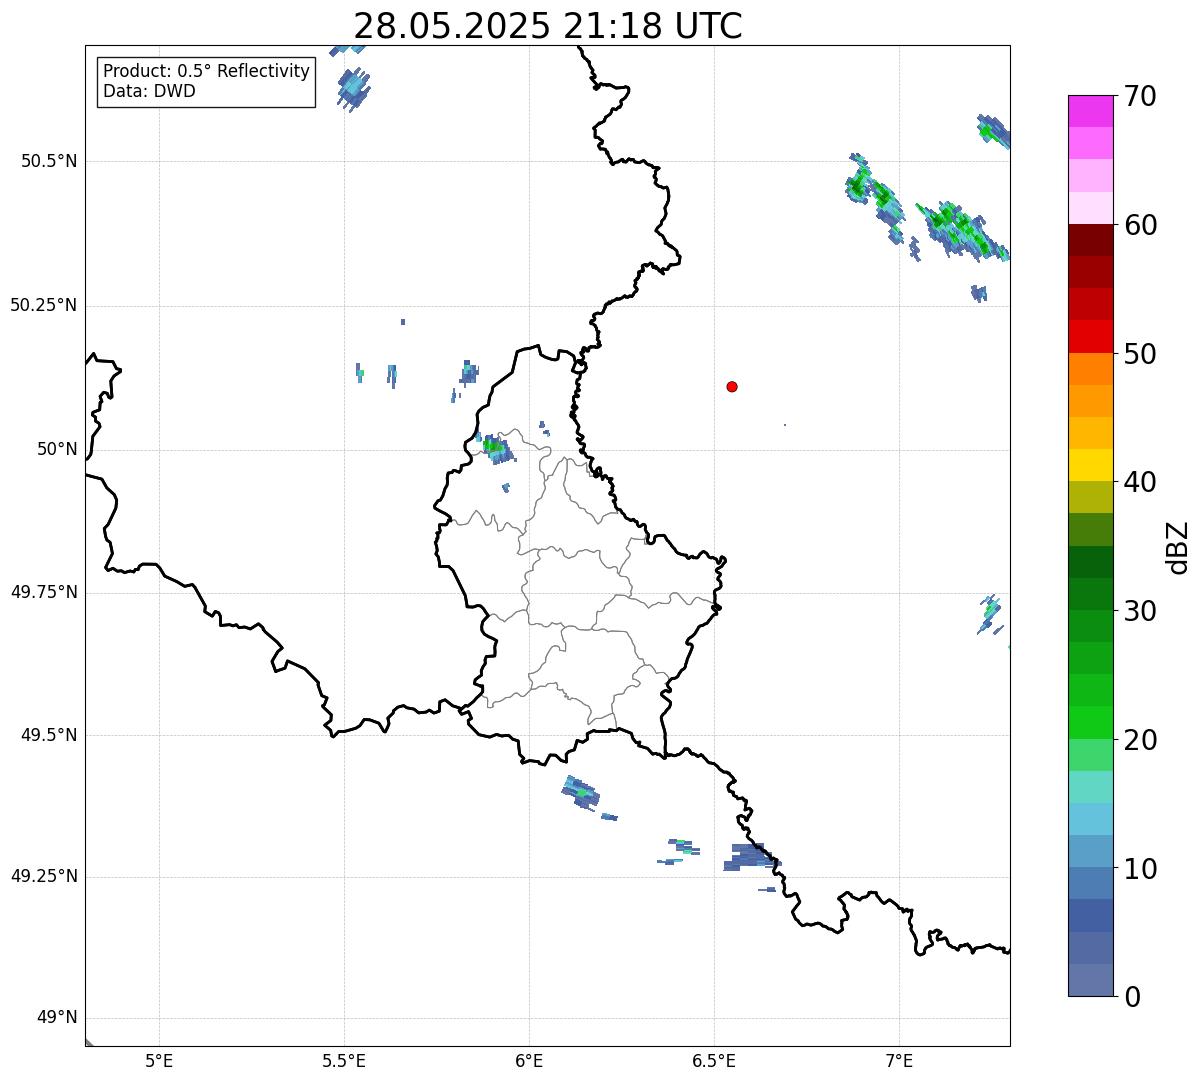This screenshot has height=1081, width=1202.
Task: Click the colorbar tick label 50
Action: pos(1140,354)
